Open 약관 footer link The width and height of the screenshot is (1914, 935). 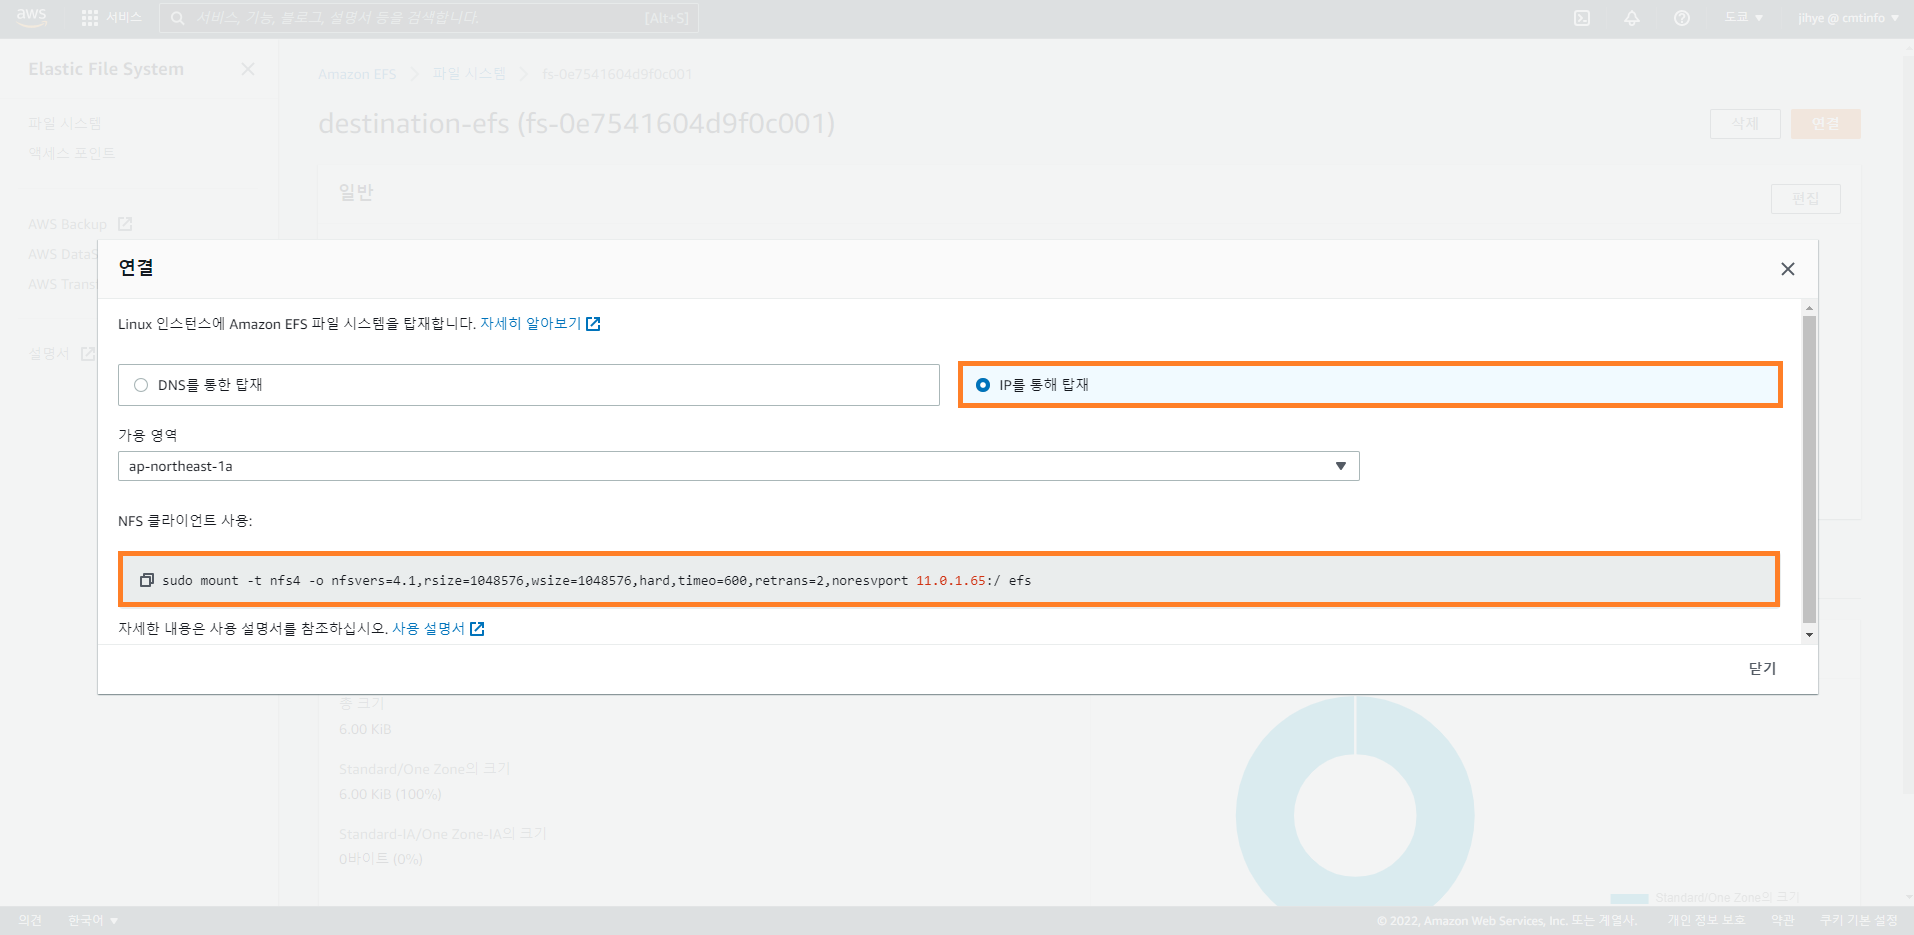click(x=1782, y=920)
